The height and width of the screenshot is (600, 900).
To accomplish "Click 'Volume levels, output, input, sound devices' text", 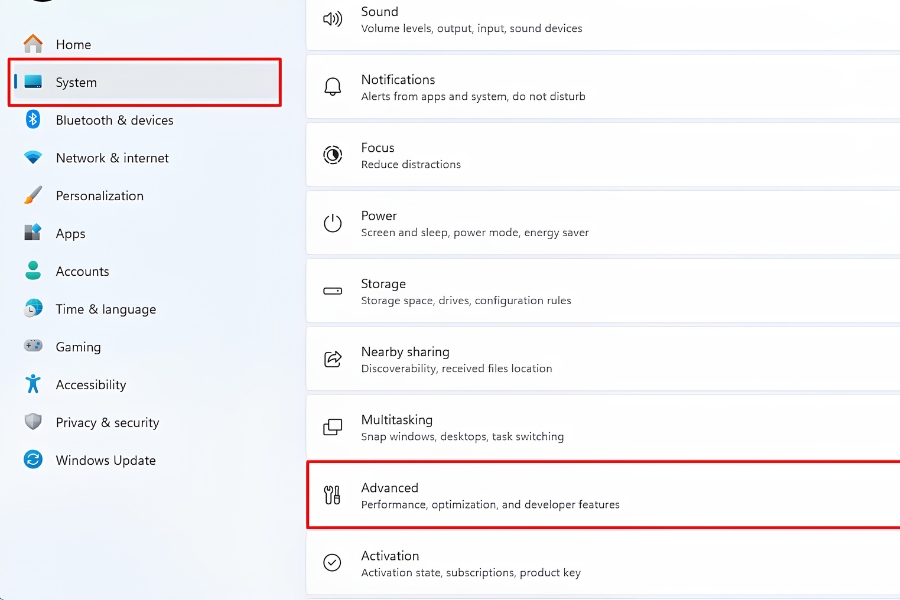I will tap(471, 28).
